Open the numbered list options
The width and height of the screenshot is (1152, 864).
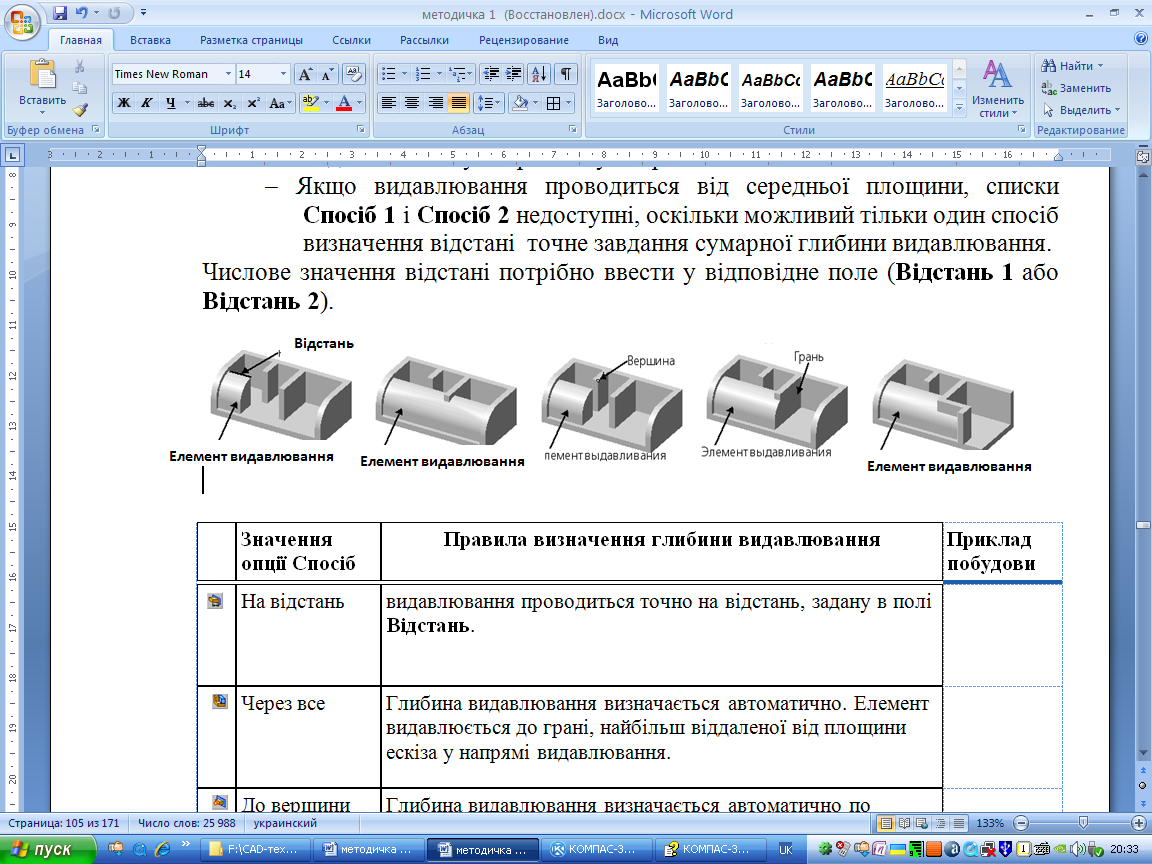pos(439,74)
